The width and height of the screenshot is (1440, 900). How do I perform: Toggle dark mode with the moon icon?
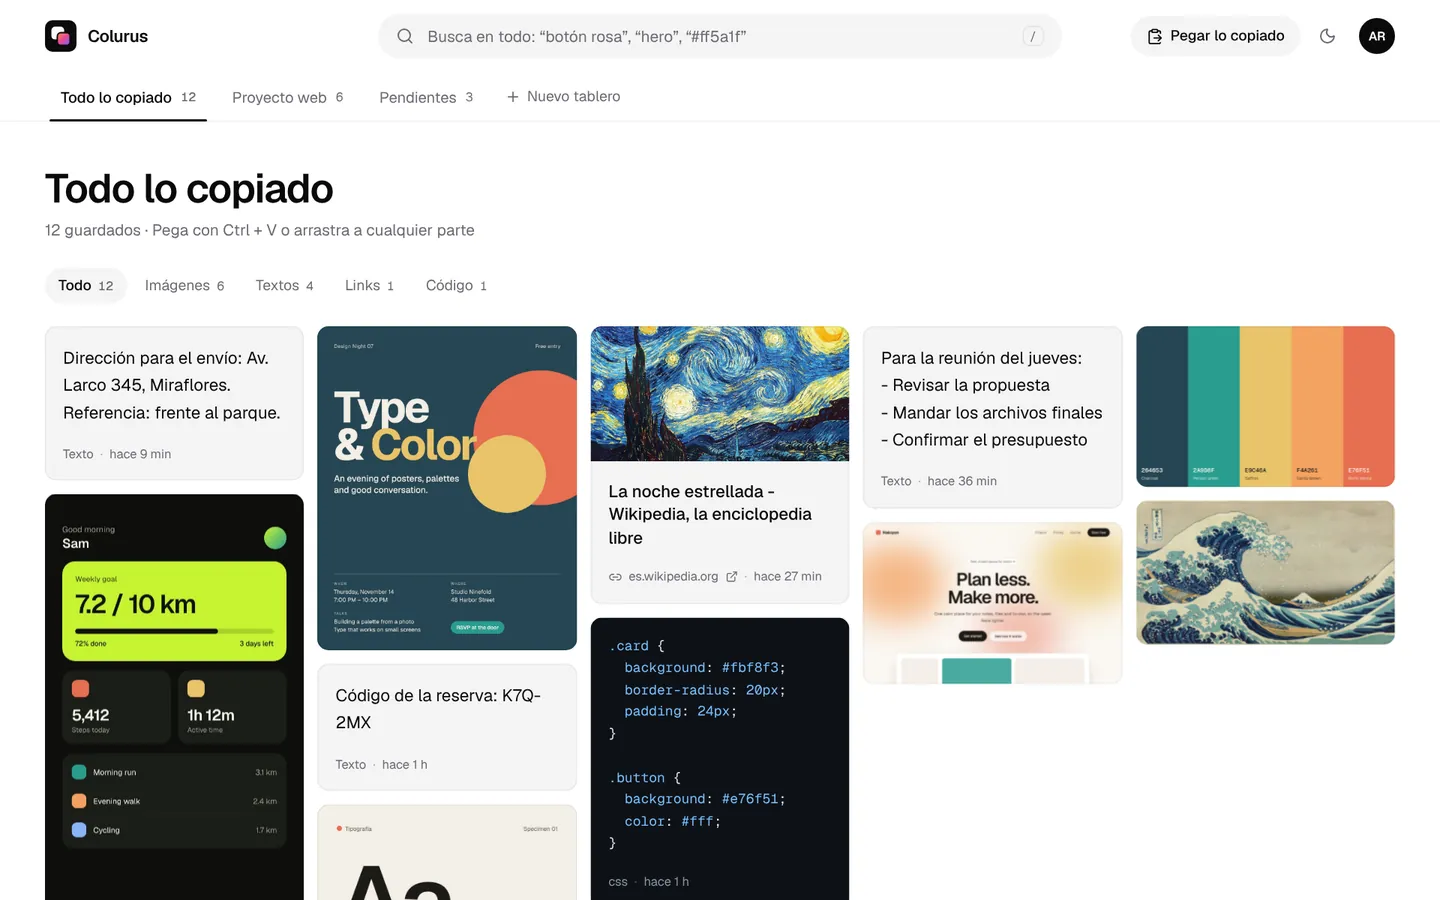[1327, 36]
